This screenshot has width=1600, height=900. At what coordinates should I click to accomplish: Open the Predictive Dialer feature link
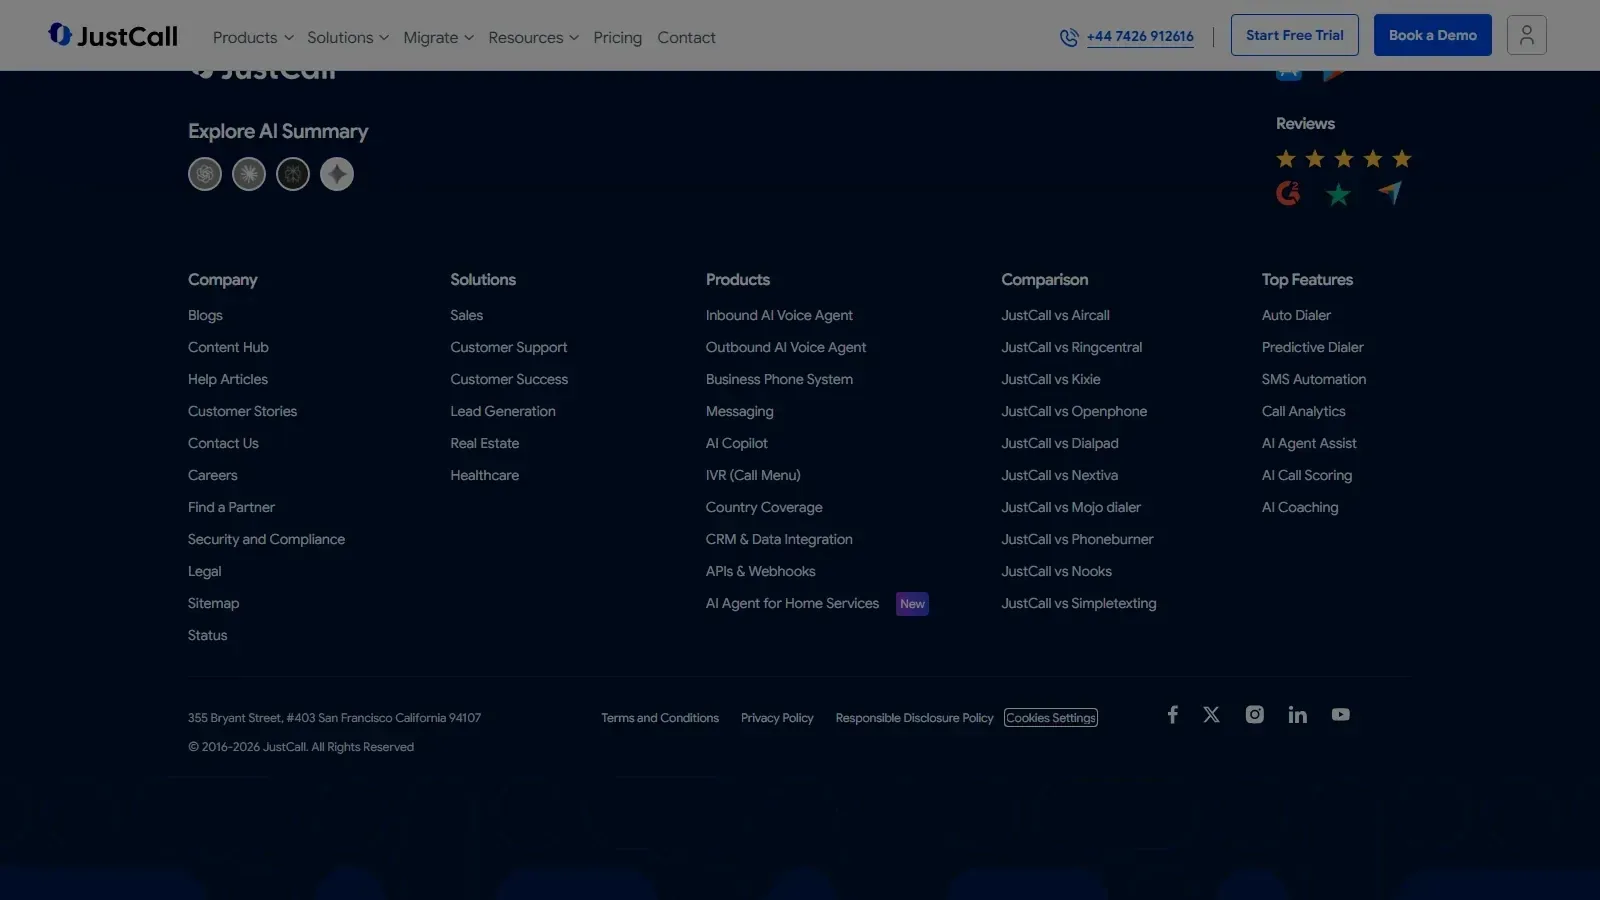[1313, 347]
